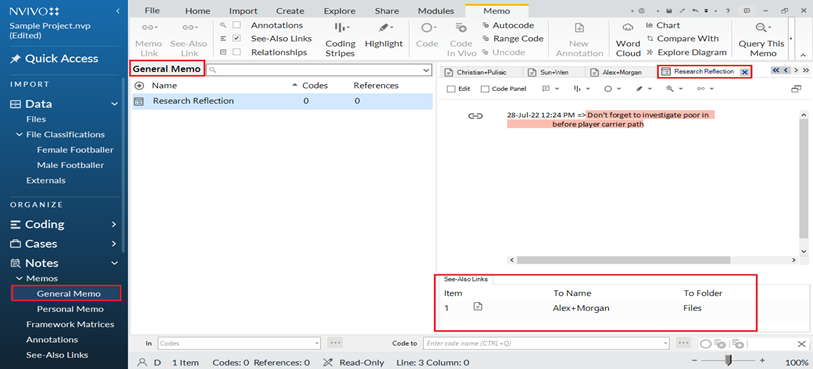Click the Word Cloud icon
Viewport: 813px width, 369px height.
coord(627,27)
